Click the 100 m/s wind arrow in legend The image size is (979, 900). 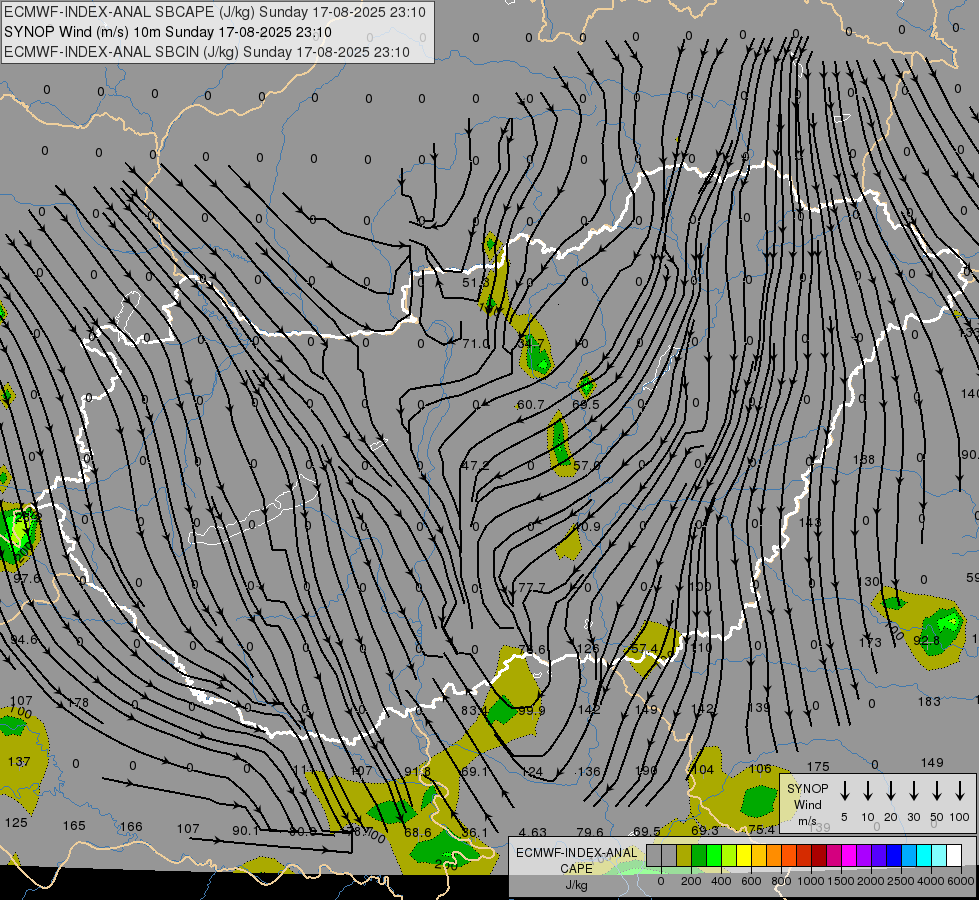[960, 790]
